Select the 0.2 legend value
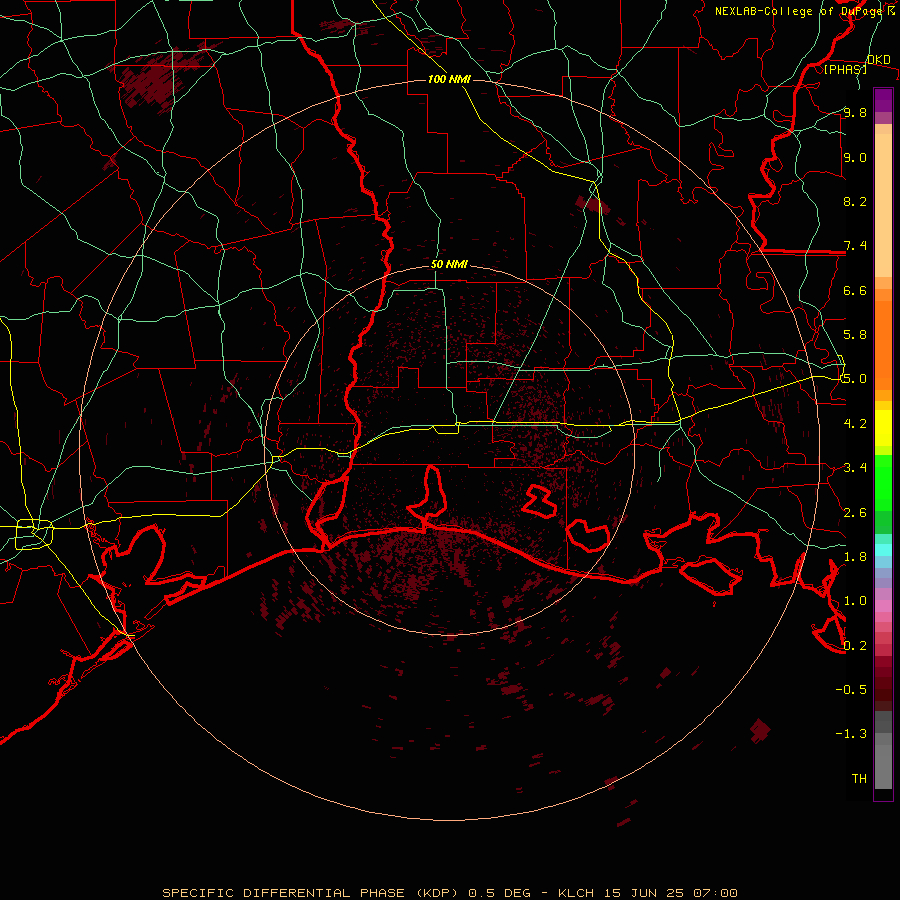Viewport: 900px width, 900px height. [855, 646]
